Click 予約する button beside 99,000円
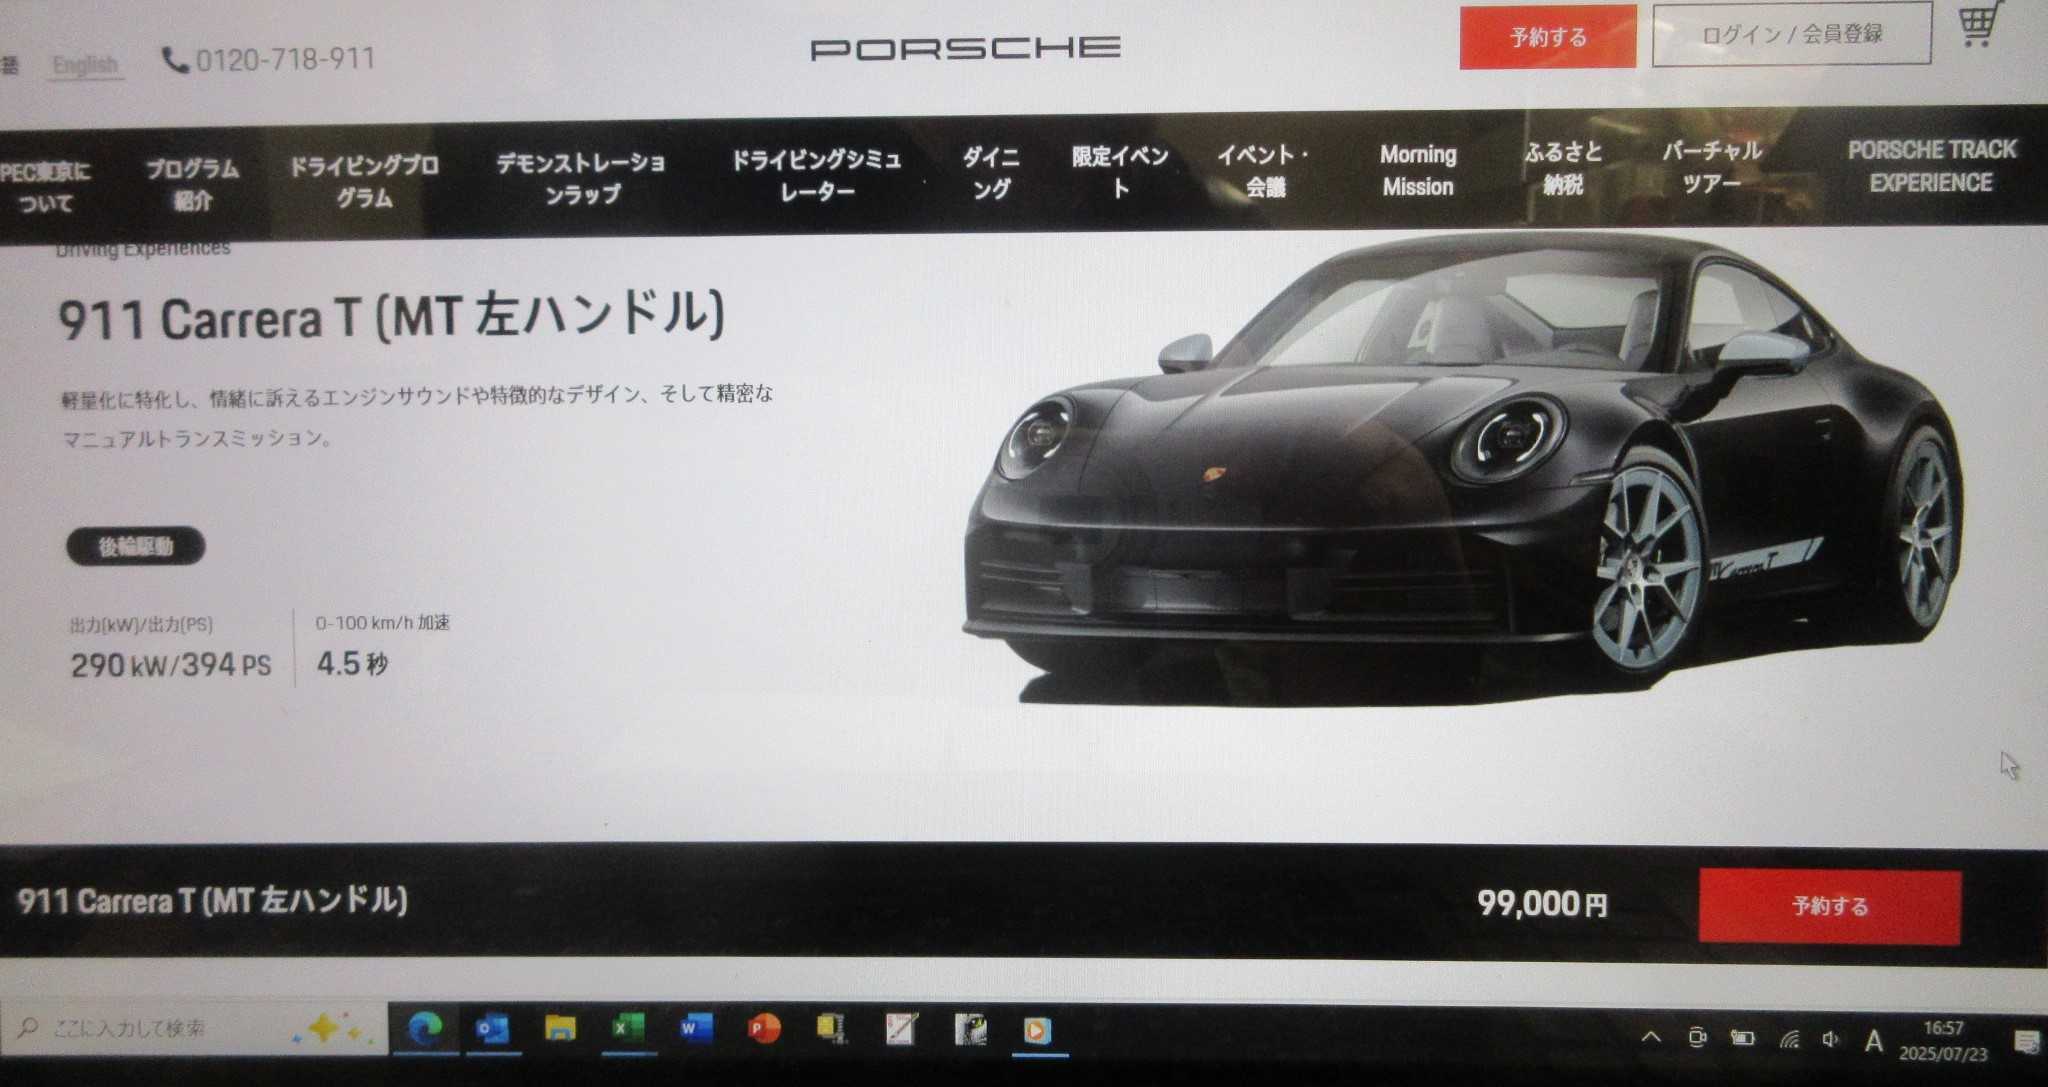Image resolution: width=2048 pixels, height=1087 pixels. (x=1829, y=906)
